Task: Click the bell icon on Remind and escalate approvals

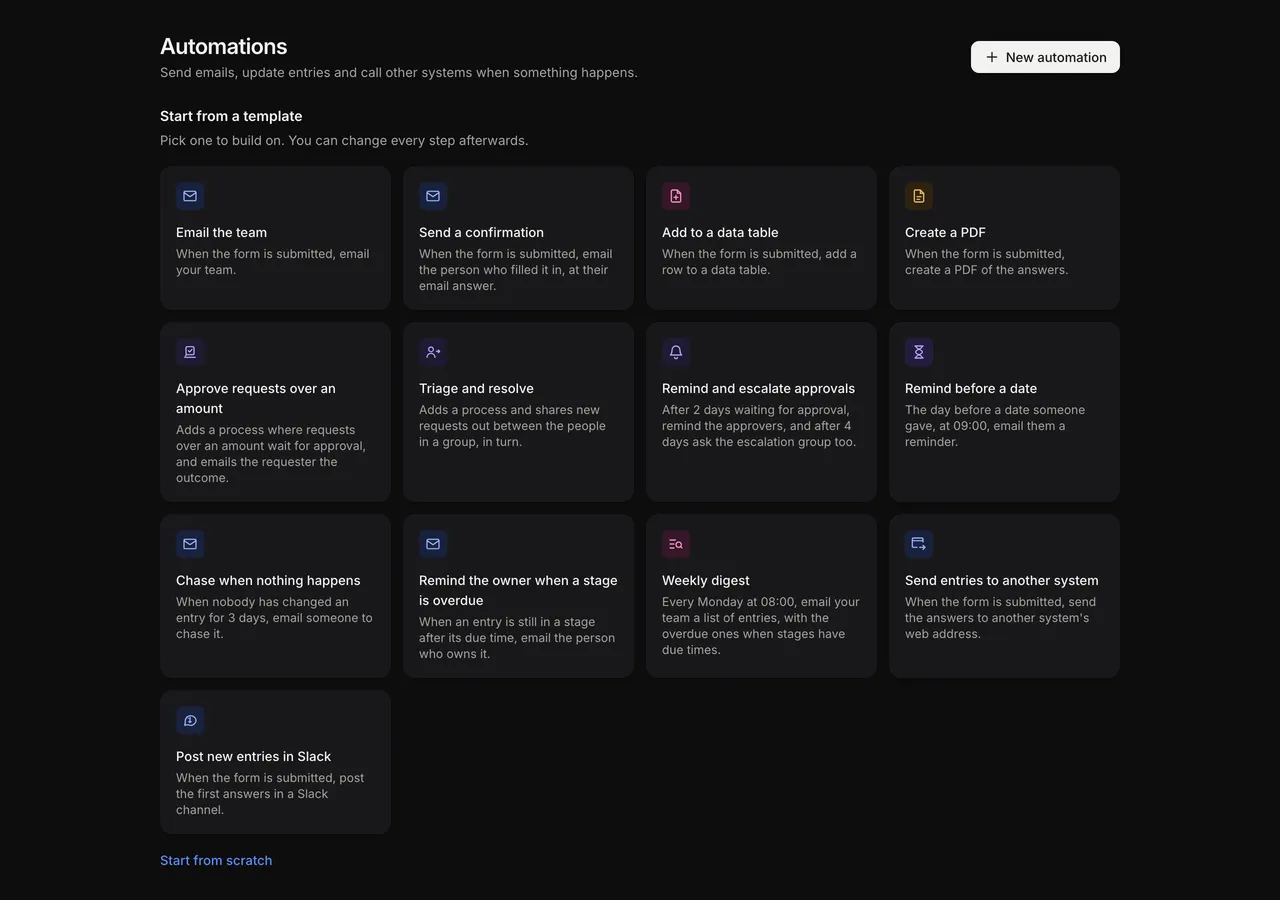Action: point(676,352)
